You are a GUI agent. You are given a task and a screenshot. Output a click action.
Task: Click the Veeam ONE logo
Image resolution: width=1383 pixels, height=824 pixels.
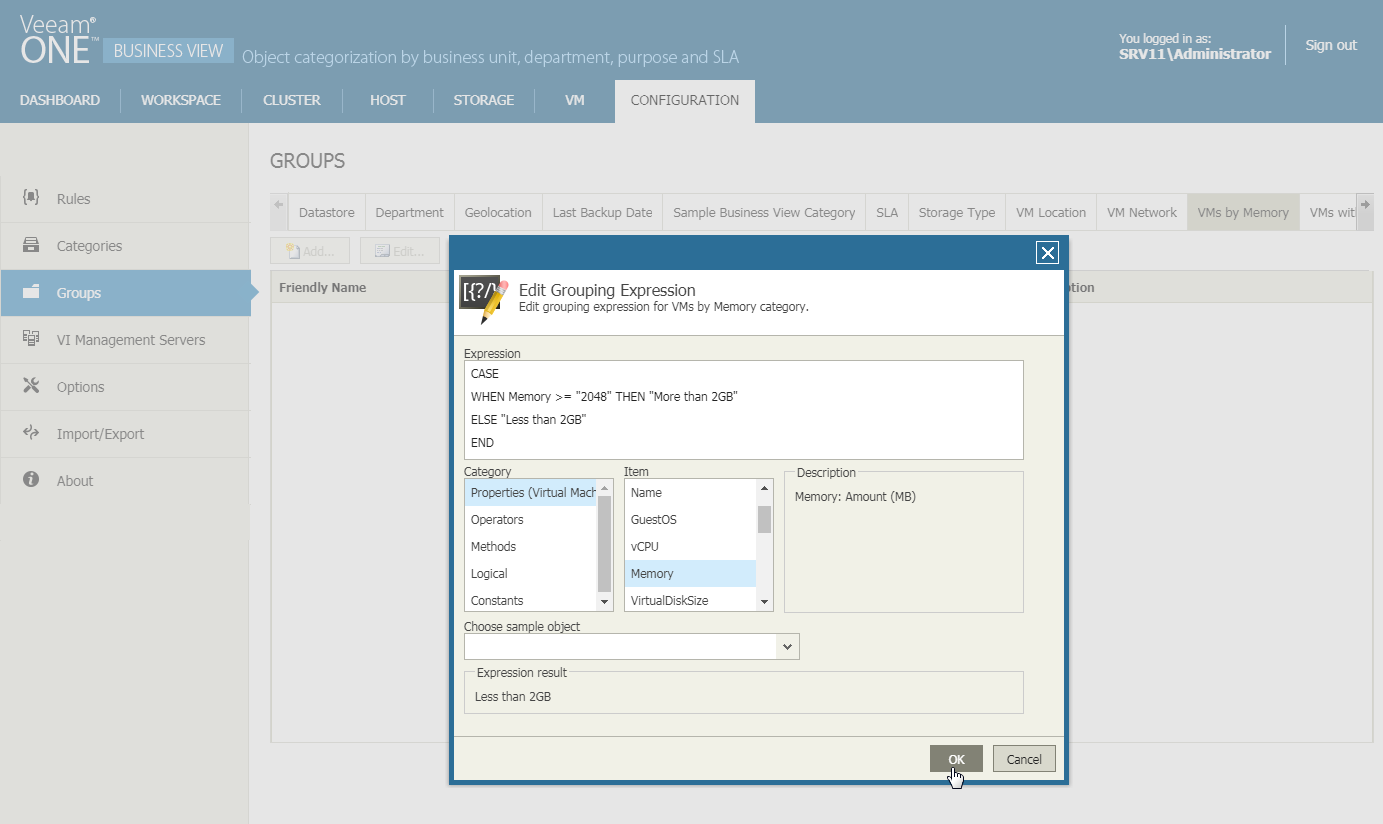point(60,41)
